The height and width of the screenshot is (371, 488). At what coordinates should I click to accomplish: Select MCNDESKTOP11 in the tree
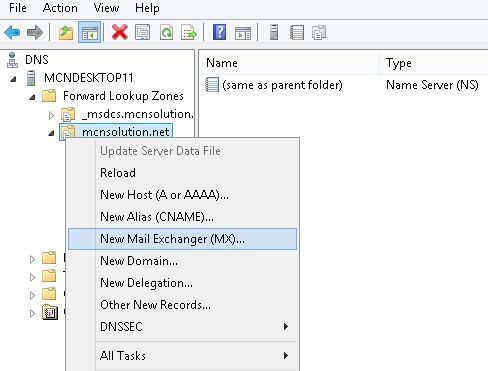tap(89, 78)
